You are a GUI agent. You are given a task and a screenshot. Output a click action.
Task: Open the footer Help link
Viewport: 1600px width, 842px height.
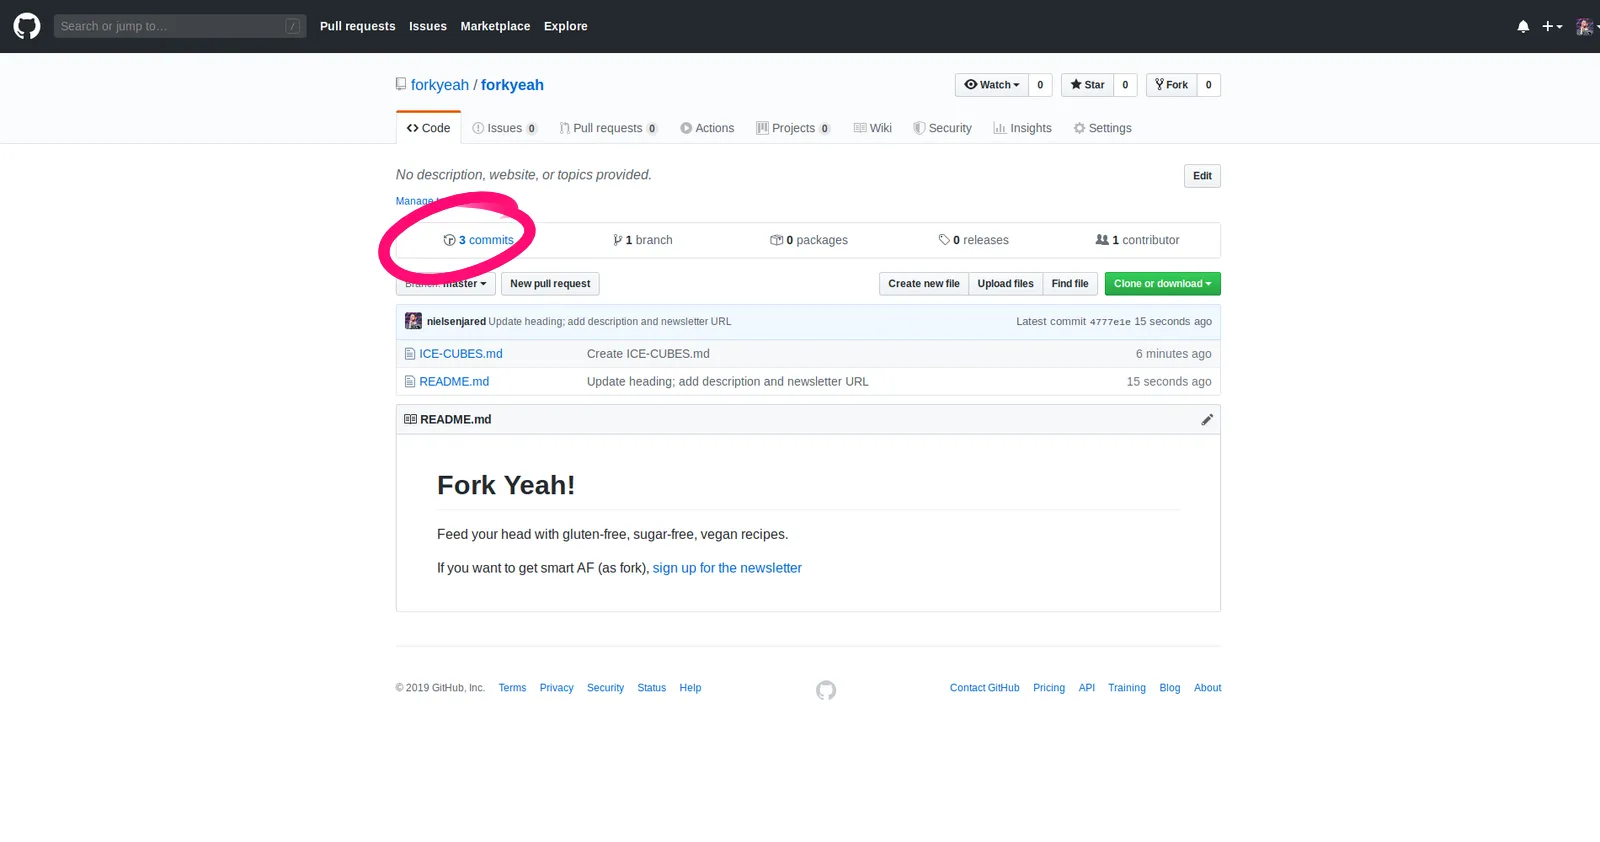coord(690,688)
